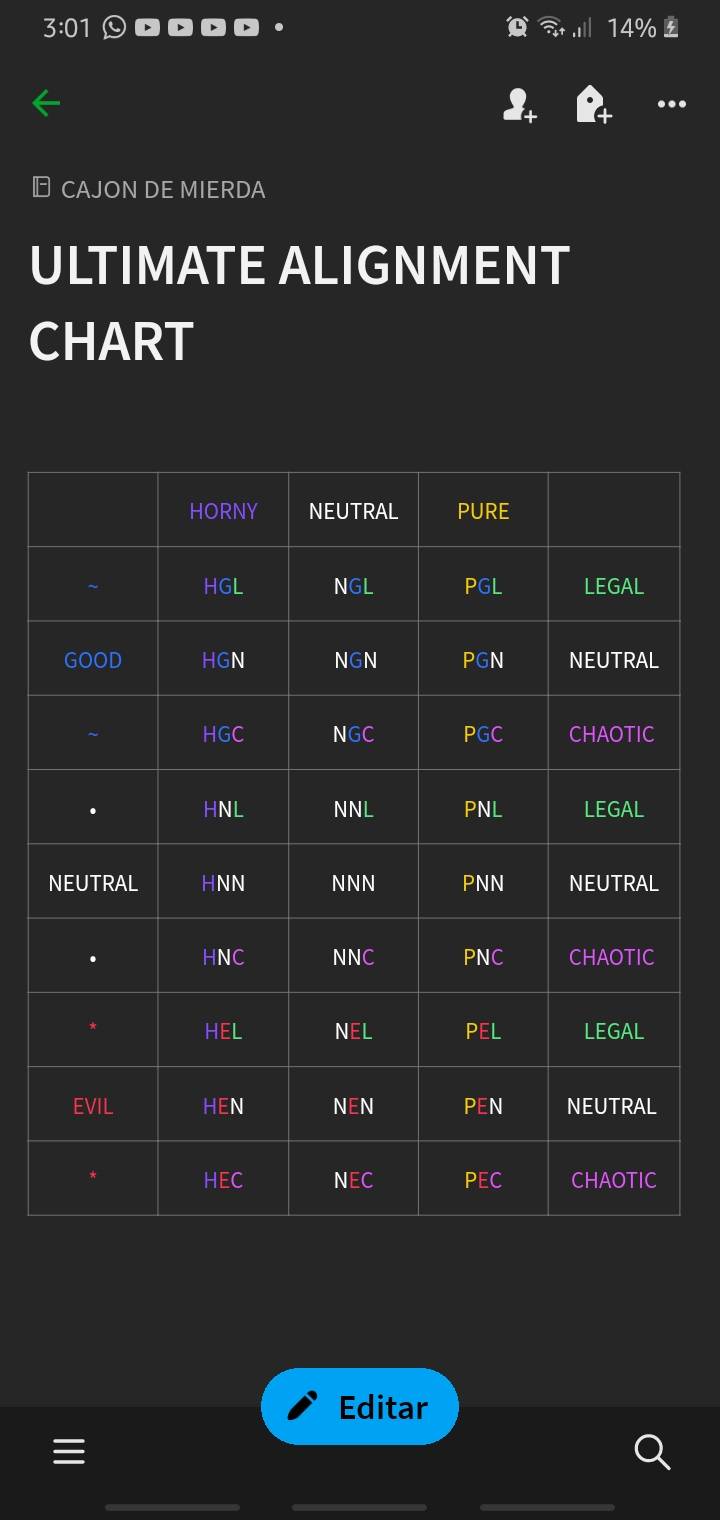Open the CAJON DE MIERDA category
Viewport: 720px width, 1520px height.
click(x=163, y=189)
